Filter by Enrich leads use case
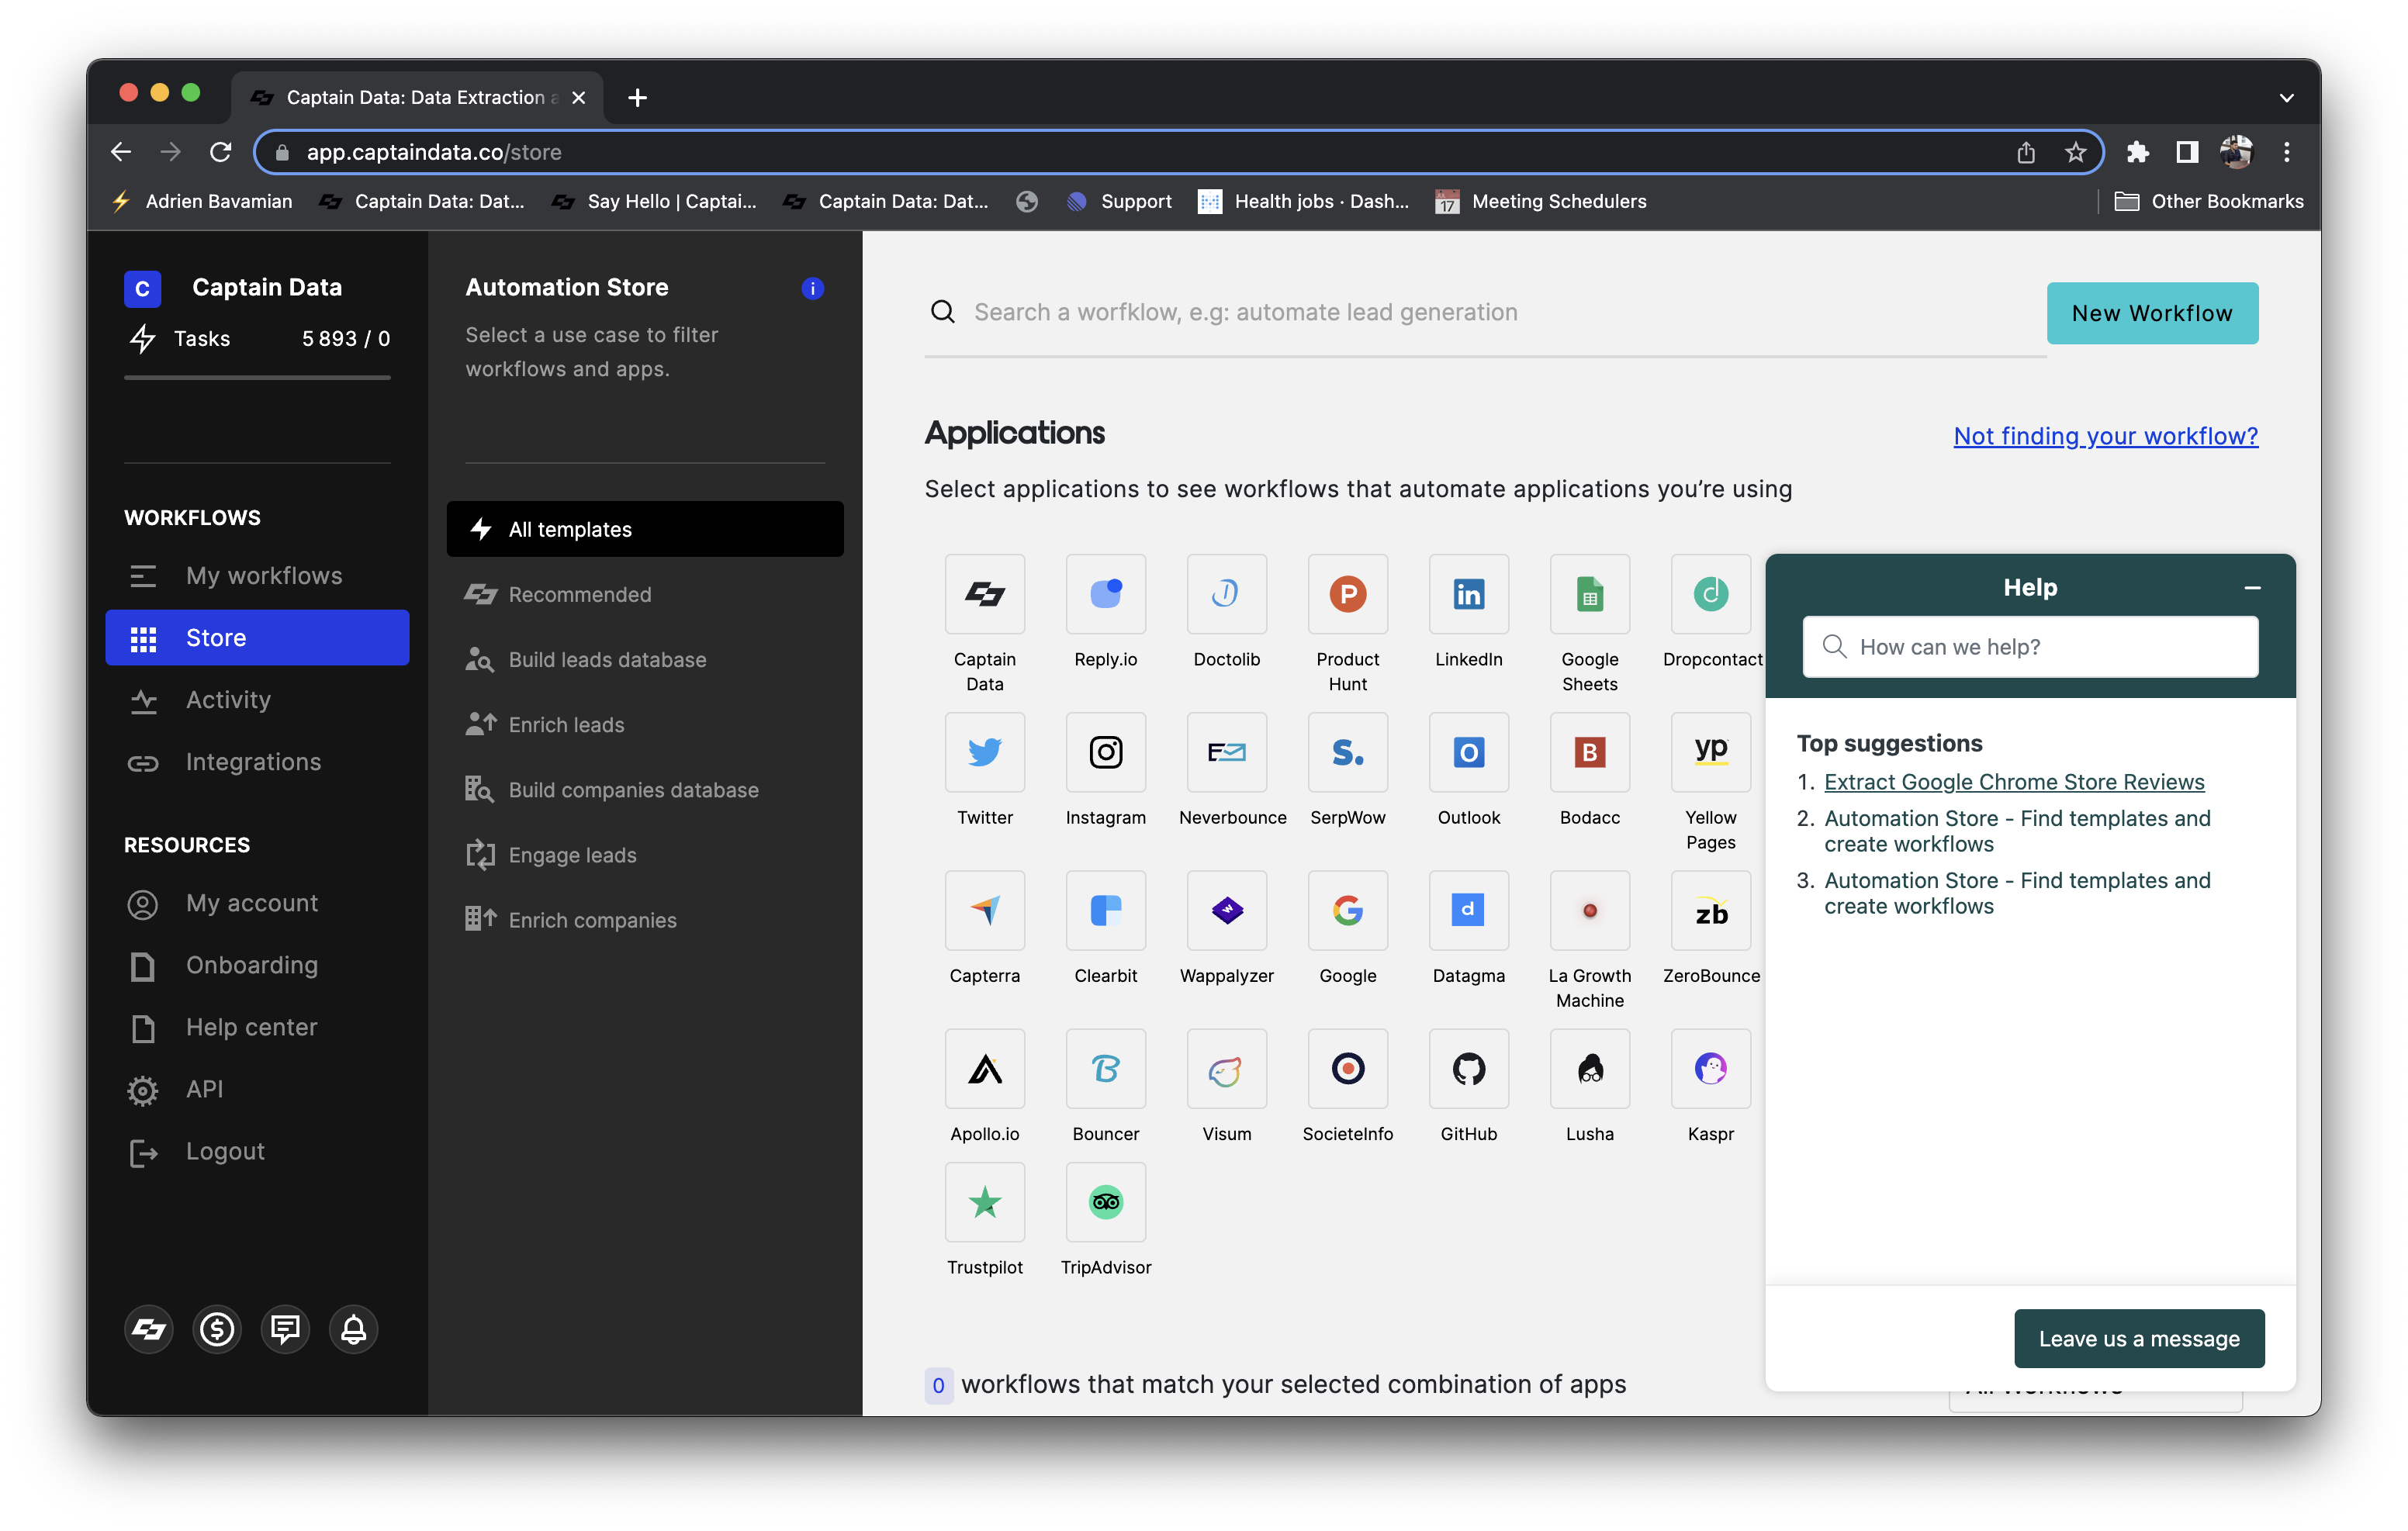This screenshot has width=2408, height=1531. point(645,724)
